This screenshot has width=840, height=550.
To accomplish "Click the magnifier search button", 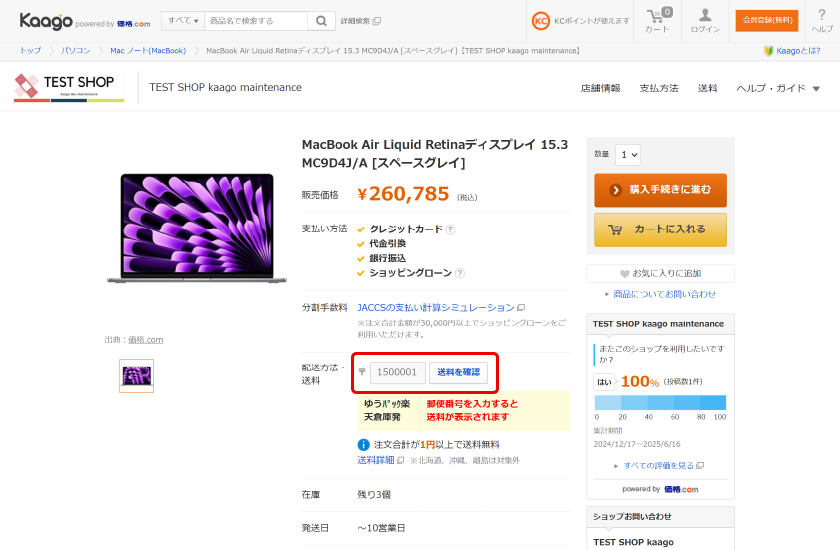I will 321,21.
